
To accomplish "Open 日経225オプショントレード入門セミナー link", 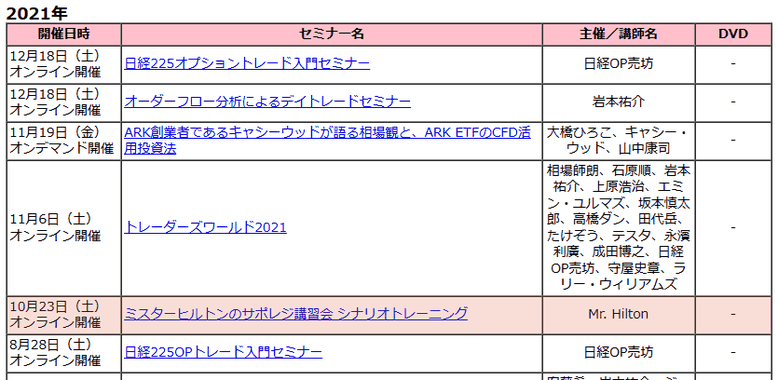I will tap(247, 64).
